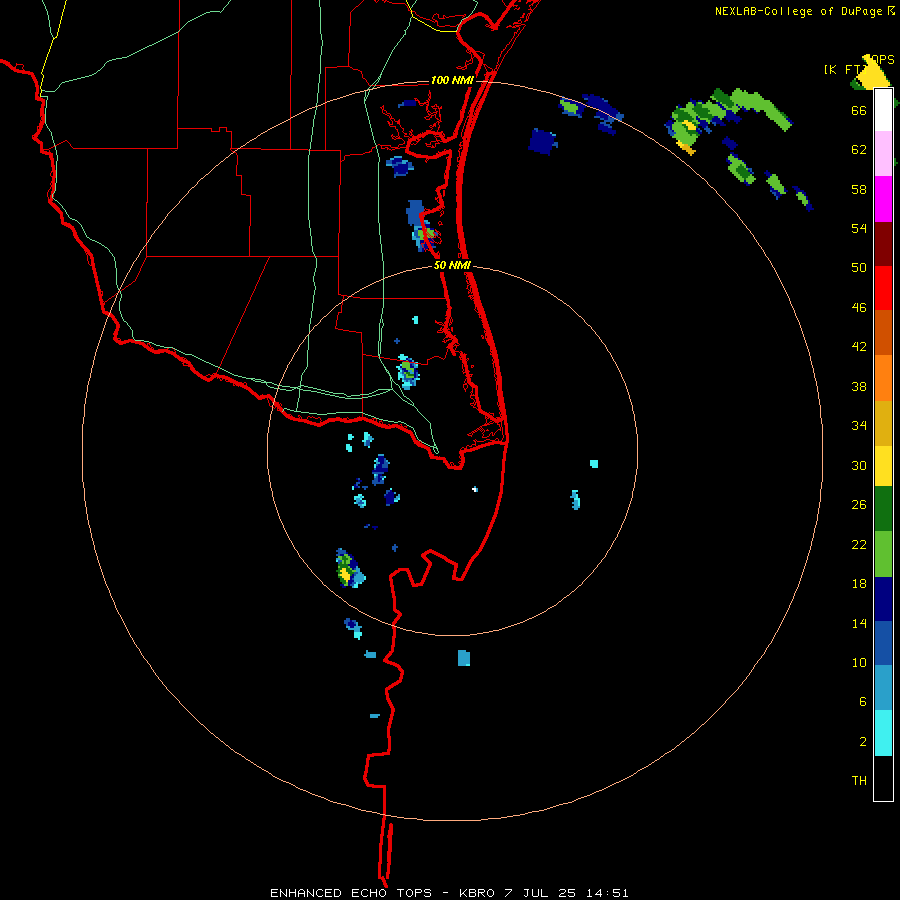Click the legend value 62
The width and height of the screenshot is (900, 900).
[x=859, y=150]
